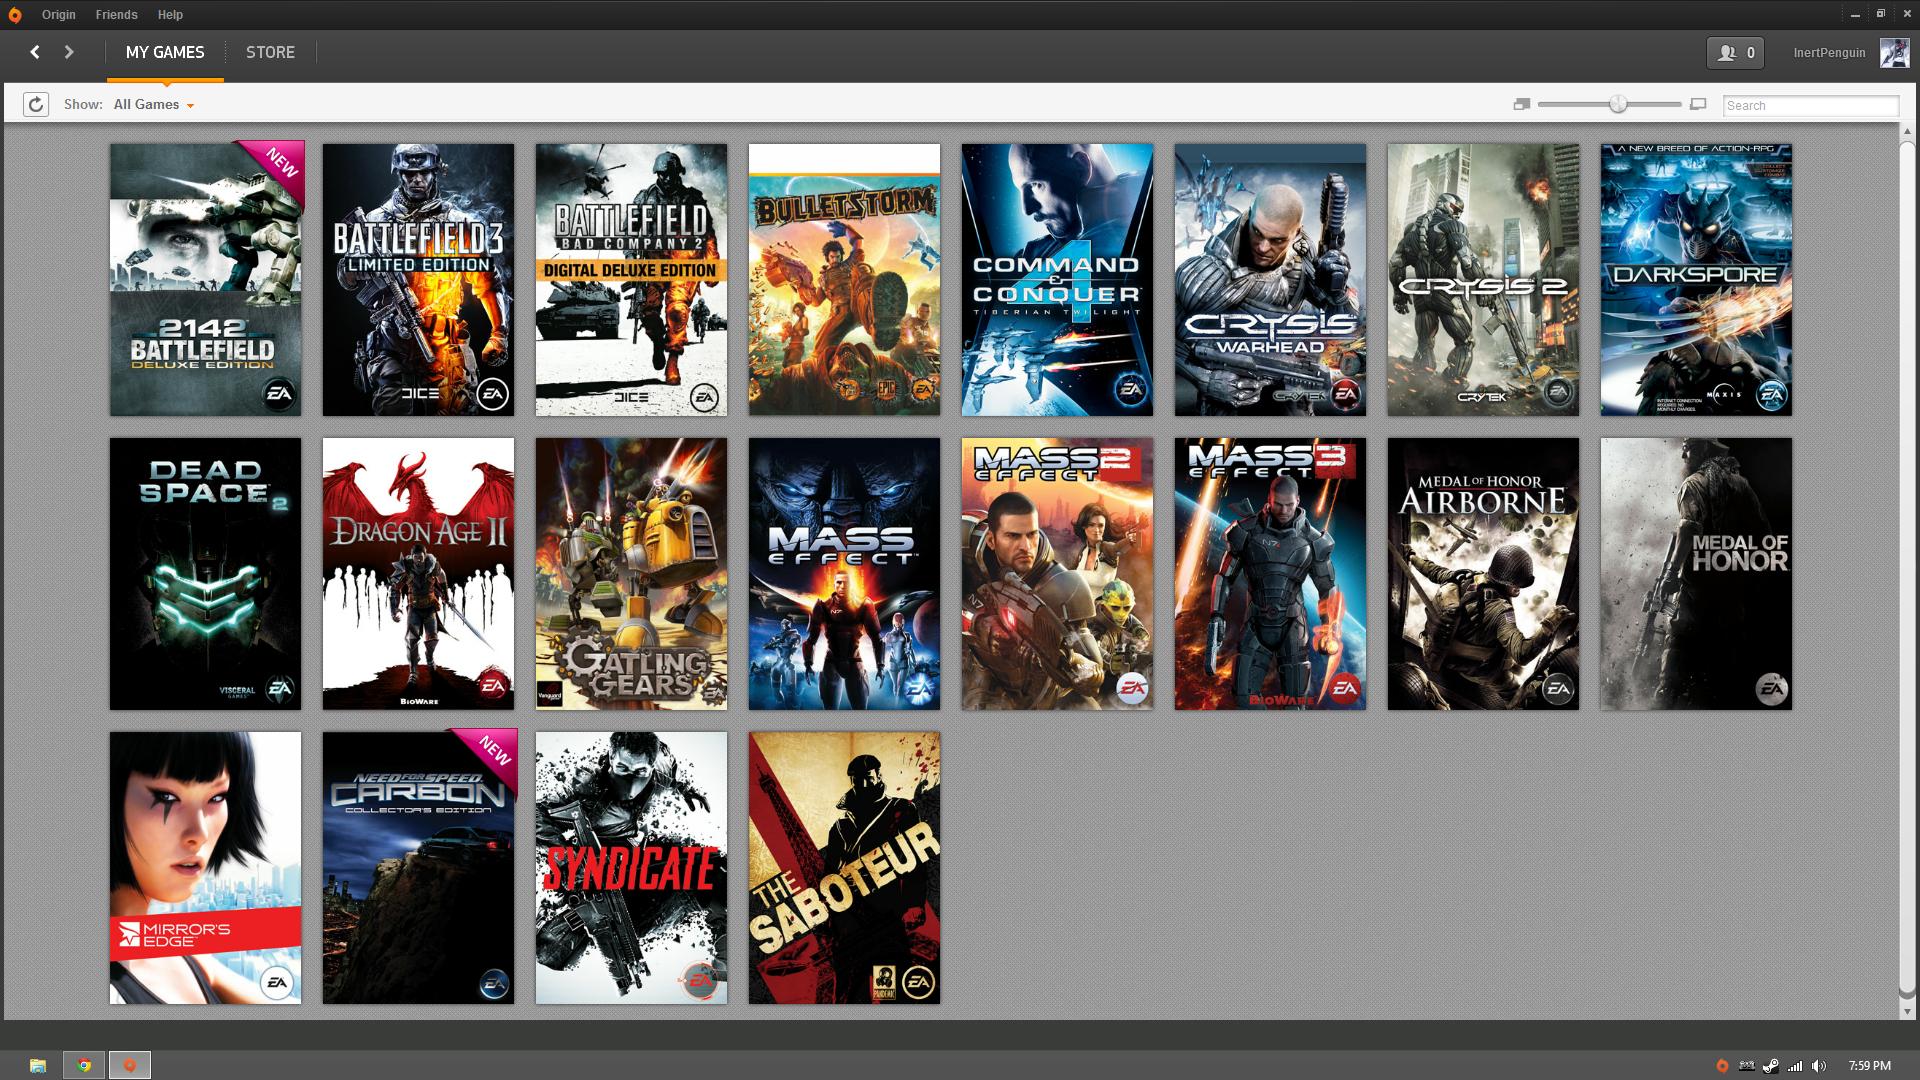1920x1080 pixels.
Task: Click the network signal tray icon
Action: click(x=1795, y=1066)
